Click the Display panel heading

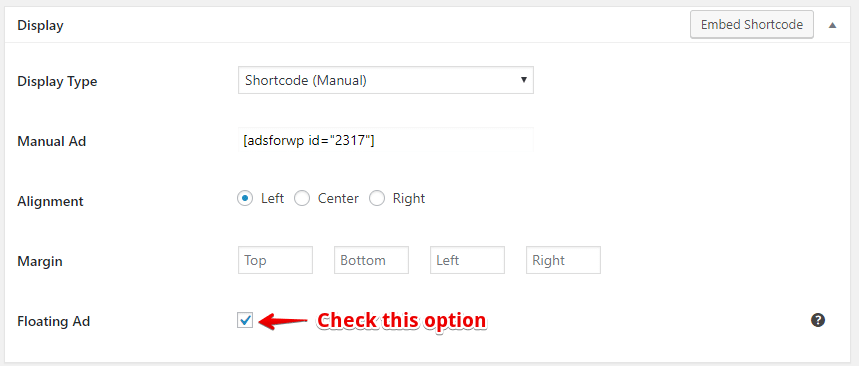click(41, 26)
